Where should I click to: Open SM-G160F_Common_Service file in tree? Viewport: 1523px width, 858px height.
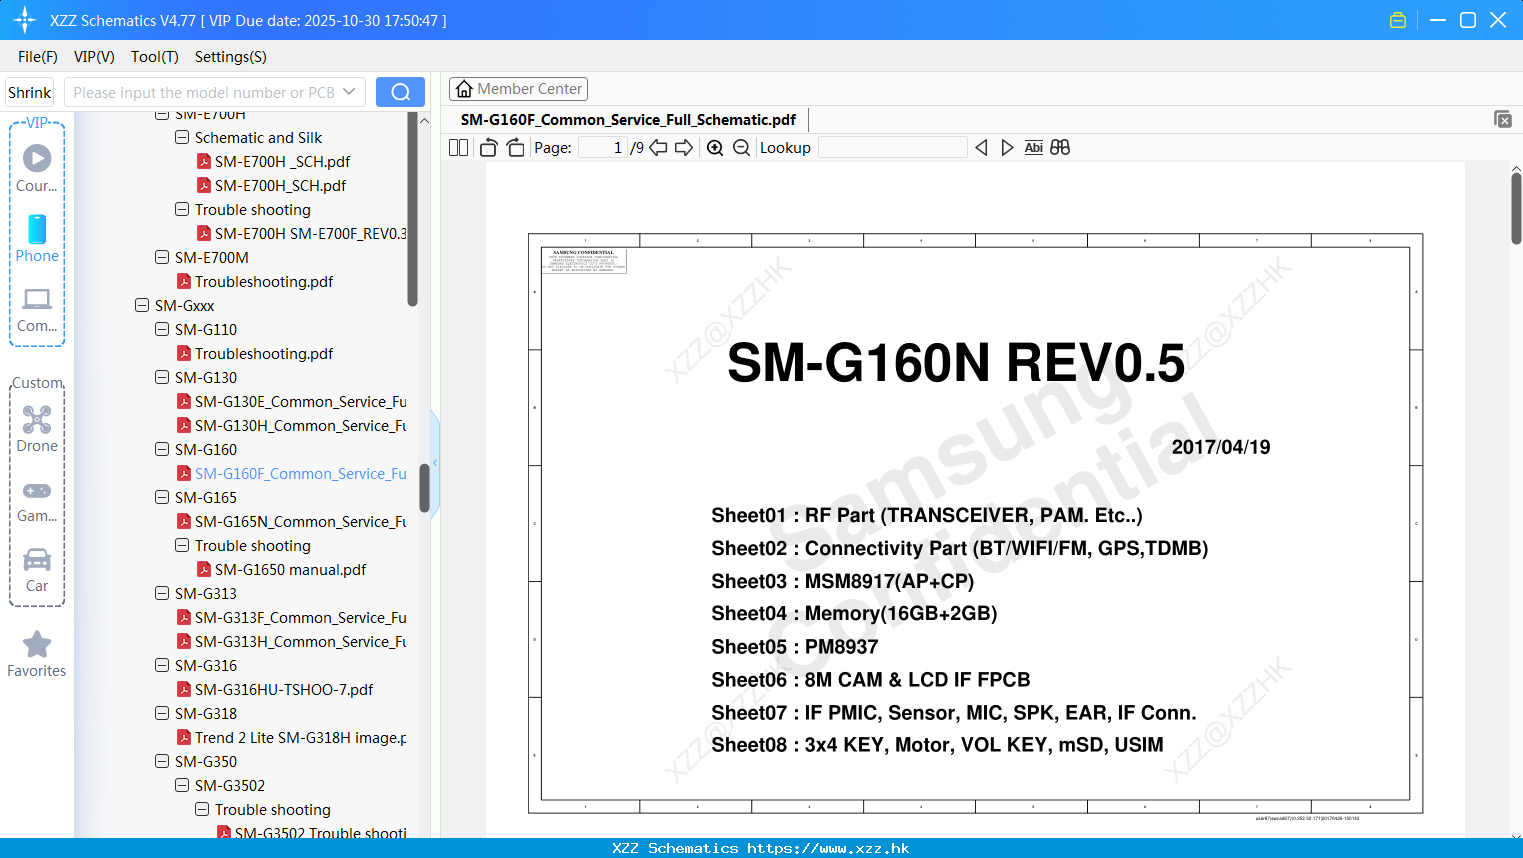(x=300, y=473)
